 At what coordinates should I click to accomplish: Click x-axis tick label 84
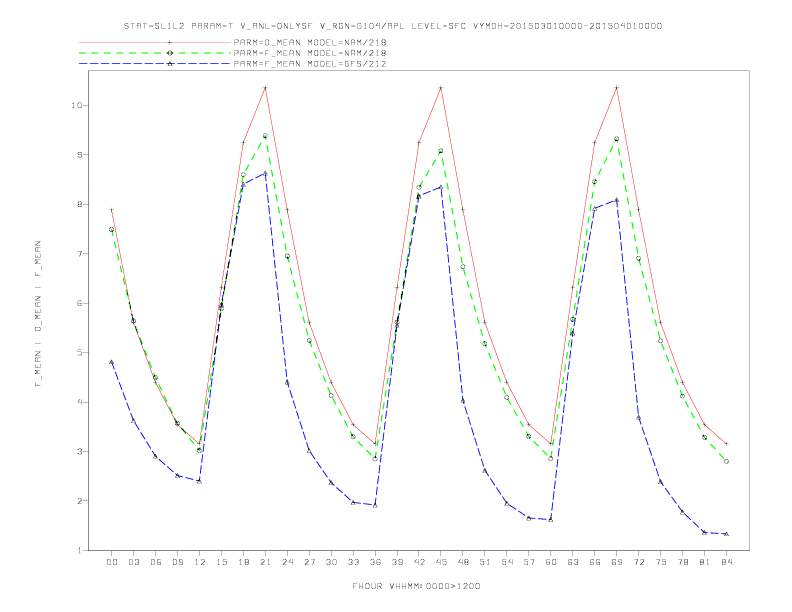(x=727, y=562)
